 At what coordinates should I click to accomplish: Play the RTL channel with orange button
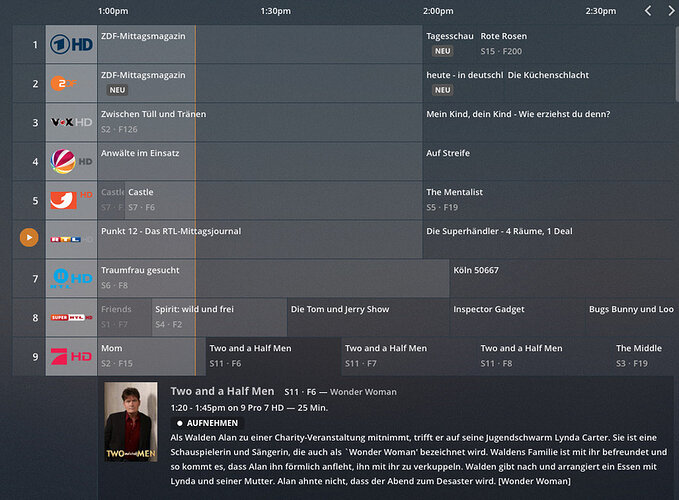tap(29, 237)
